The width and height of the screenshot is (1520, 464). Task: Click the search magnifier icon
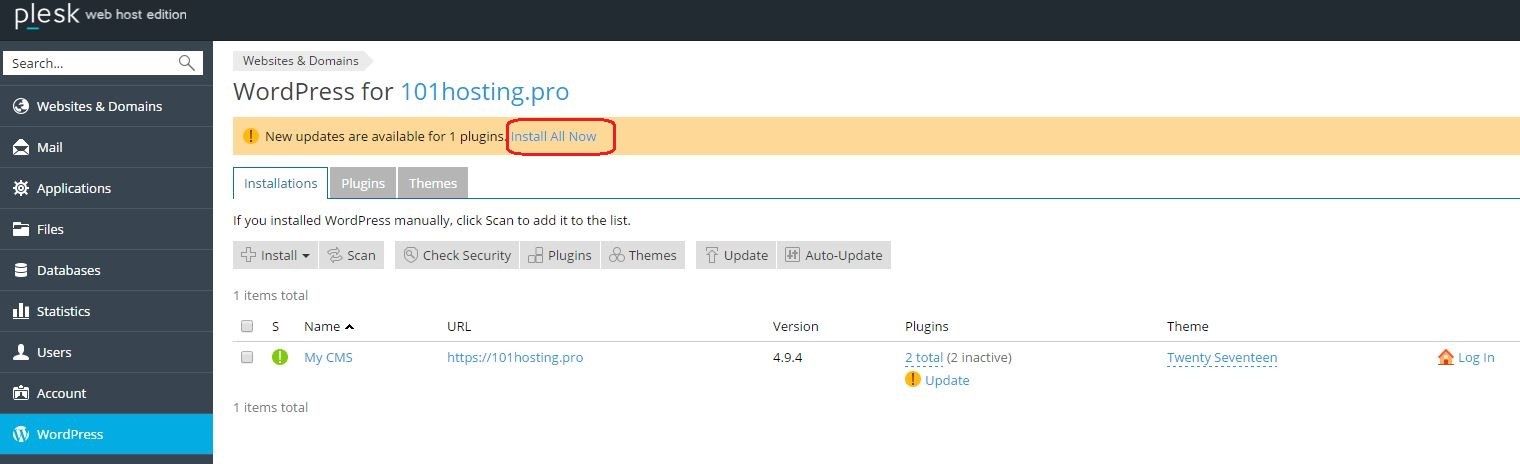tap(187, 63)
